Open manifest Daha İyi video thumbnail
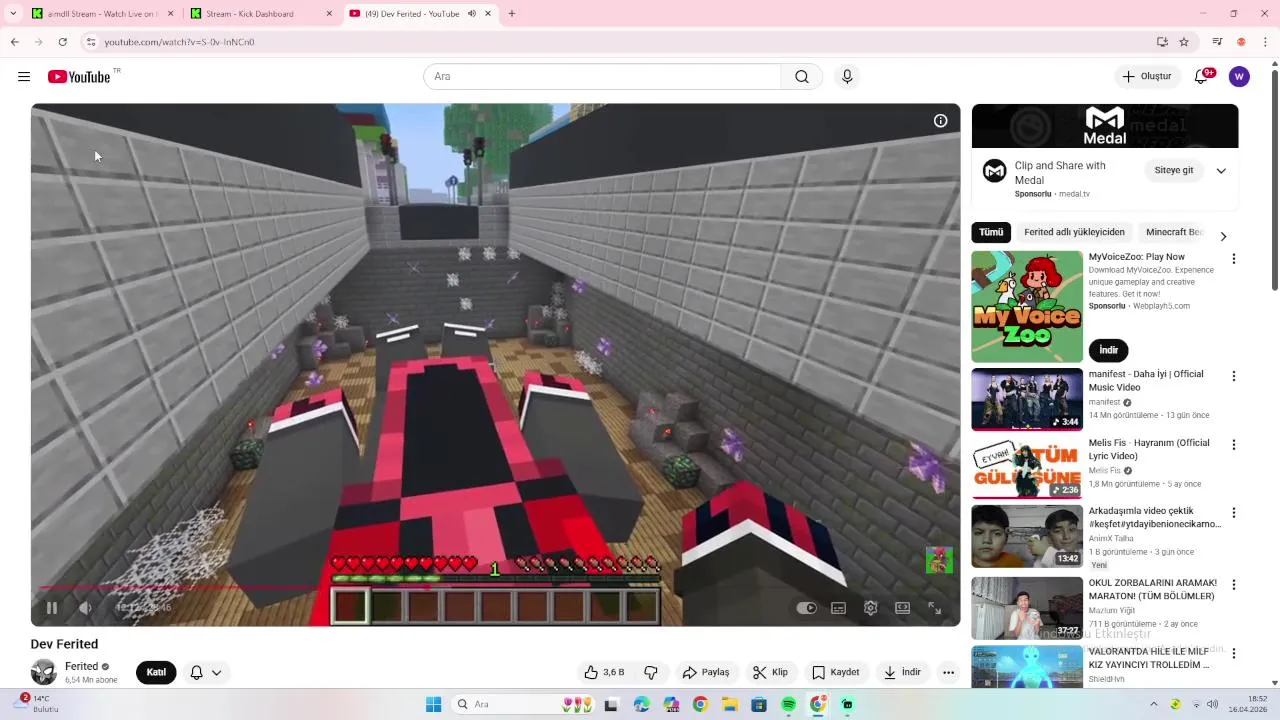1280x720 pixels. (x=1027, y=399)
